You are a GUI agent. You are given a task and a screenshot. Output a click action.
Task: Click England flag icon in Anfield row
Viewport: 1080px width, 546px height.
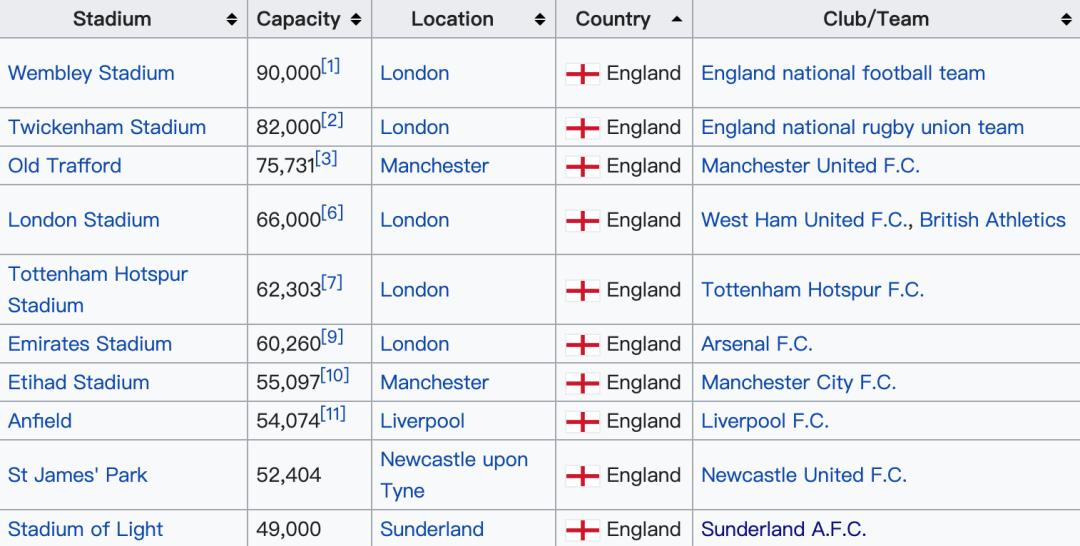tap(582, 422)
